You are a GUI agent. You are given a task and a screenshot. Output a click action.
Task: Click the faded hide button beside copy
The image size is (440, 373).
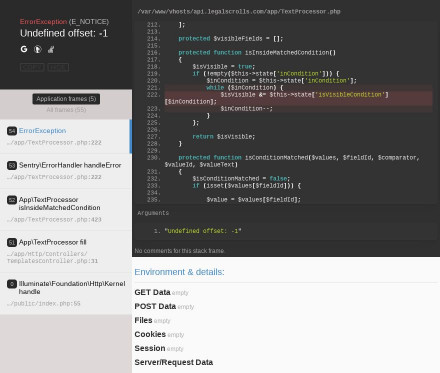pos(58,67)
